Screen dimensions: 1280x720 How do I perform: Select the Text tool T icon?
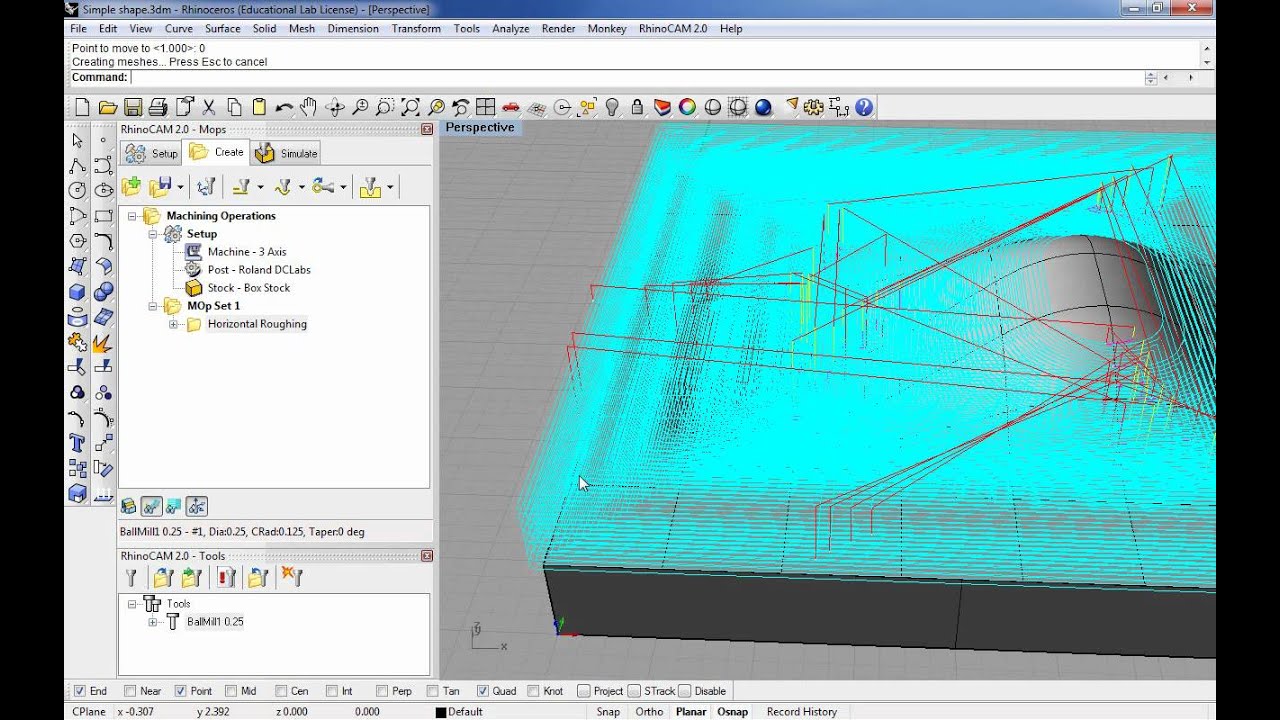77,443
